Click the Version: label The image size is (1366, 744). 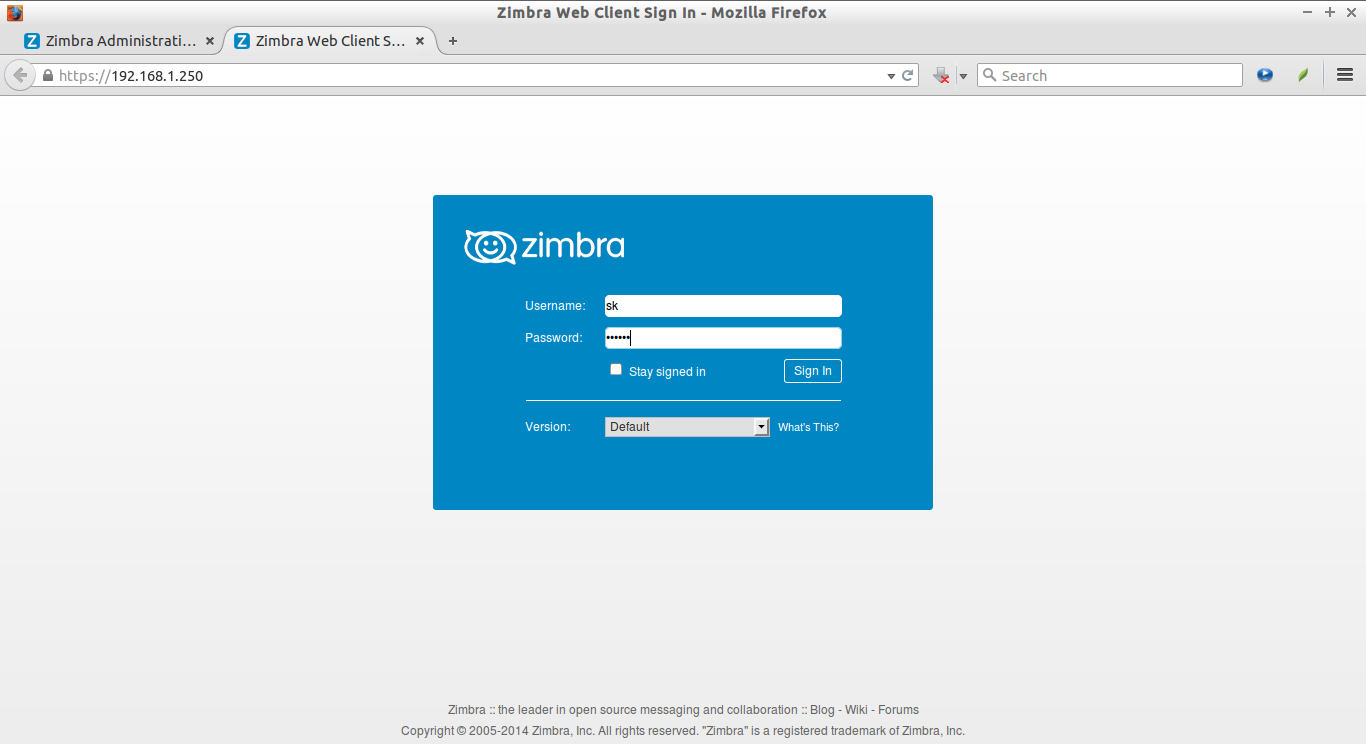click(548, 427)
